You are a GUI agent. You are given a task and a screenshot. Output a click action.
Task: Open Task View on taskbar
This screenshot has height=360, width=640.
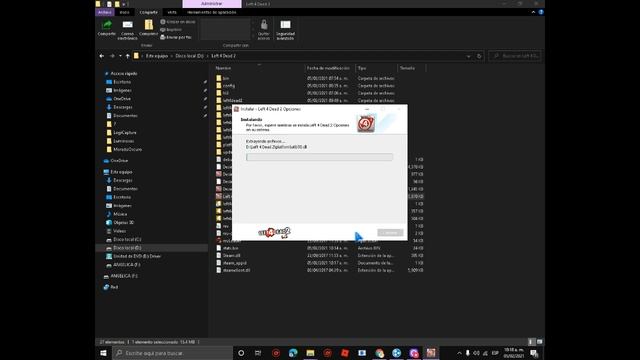258,353
